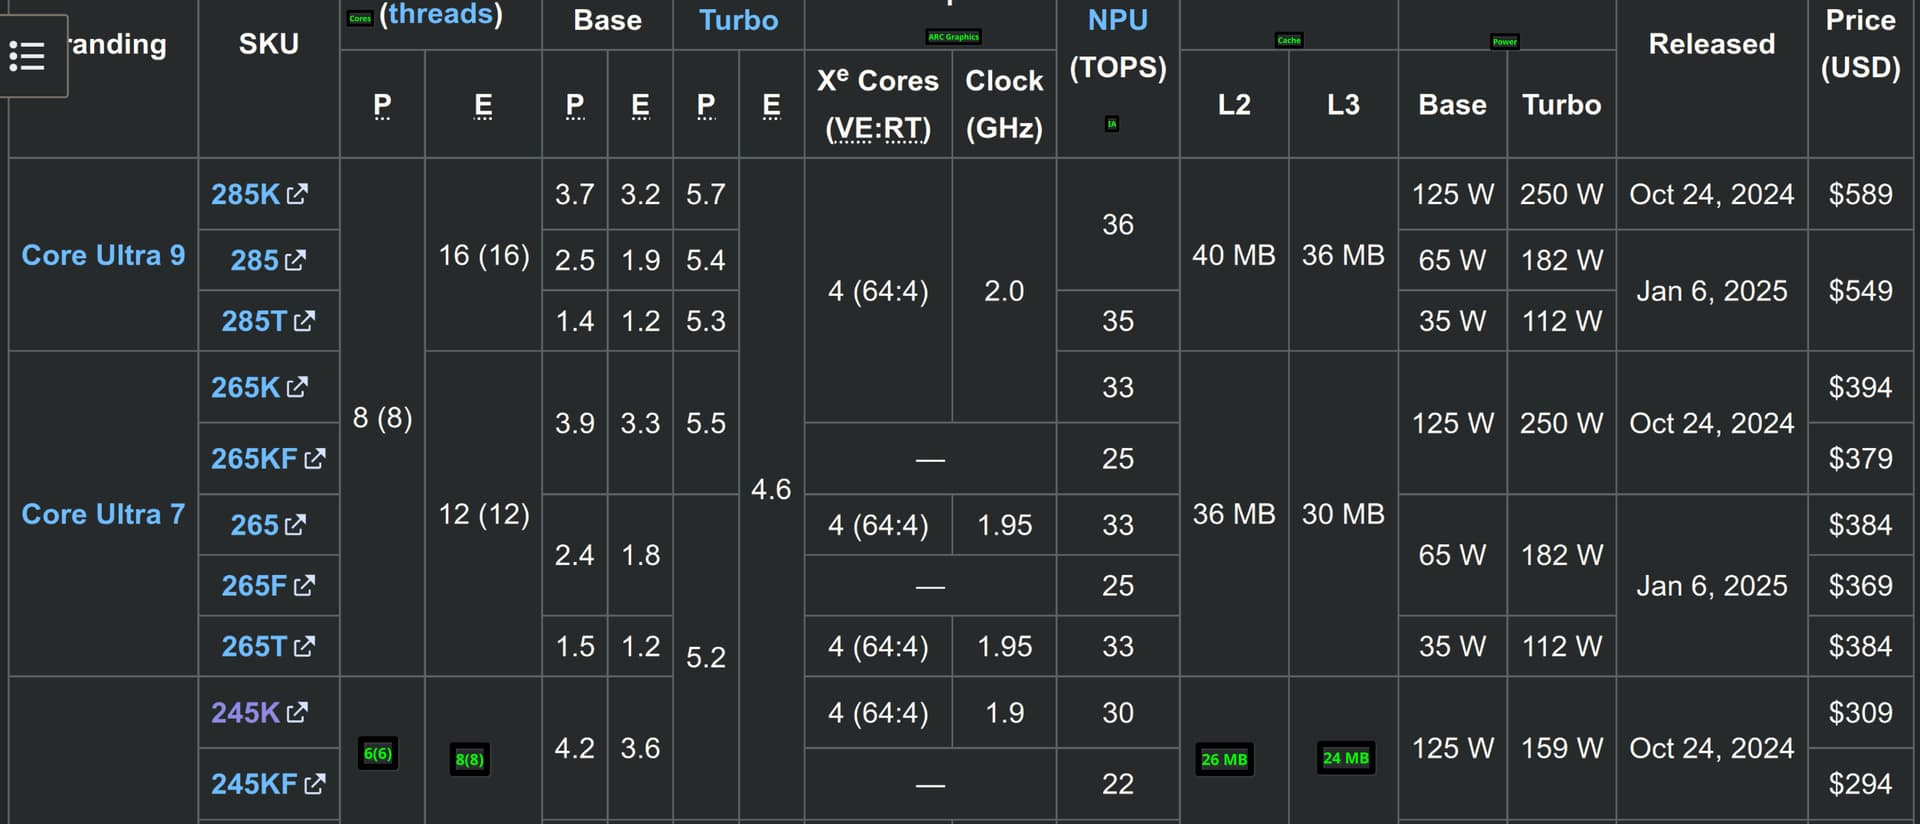Viewport: 1920px width, 824px height.
Task: Click the green ARC Graphics label
Action: 953,37
